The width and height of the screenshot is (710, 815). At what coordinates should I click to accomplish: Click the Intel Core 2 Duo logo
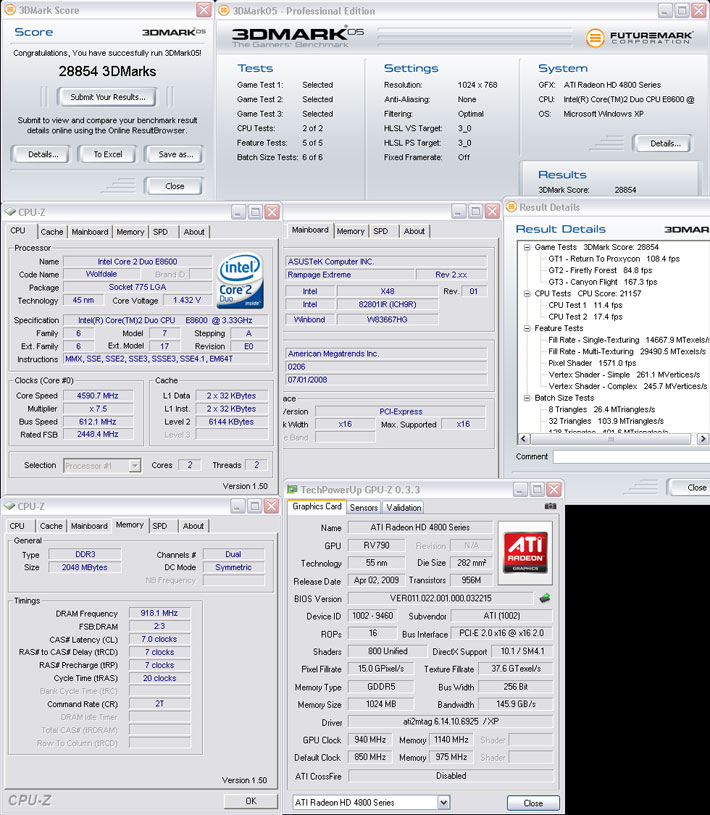point(240,281)
